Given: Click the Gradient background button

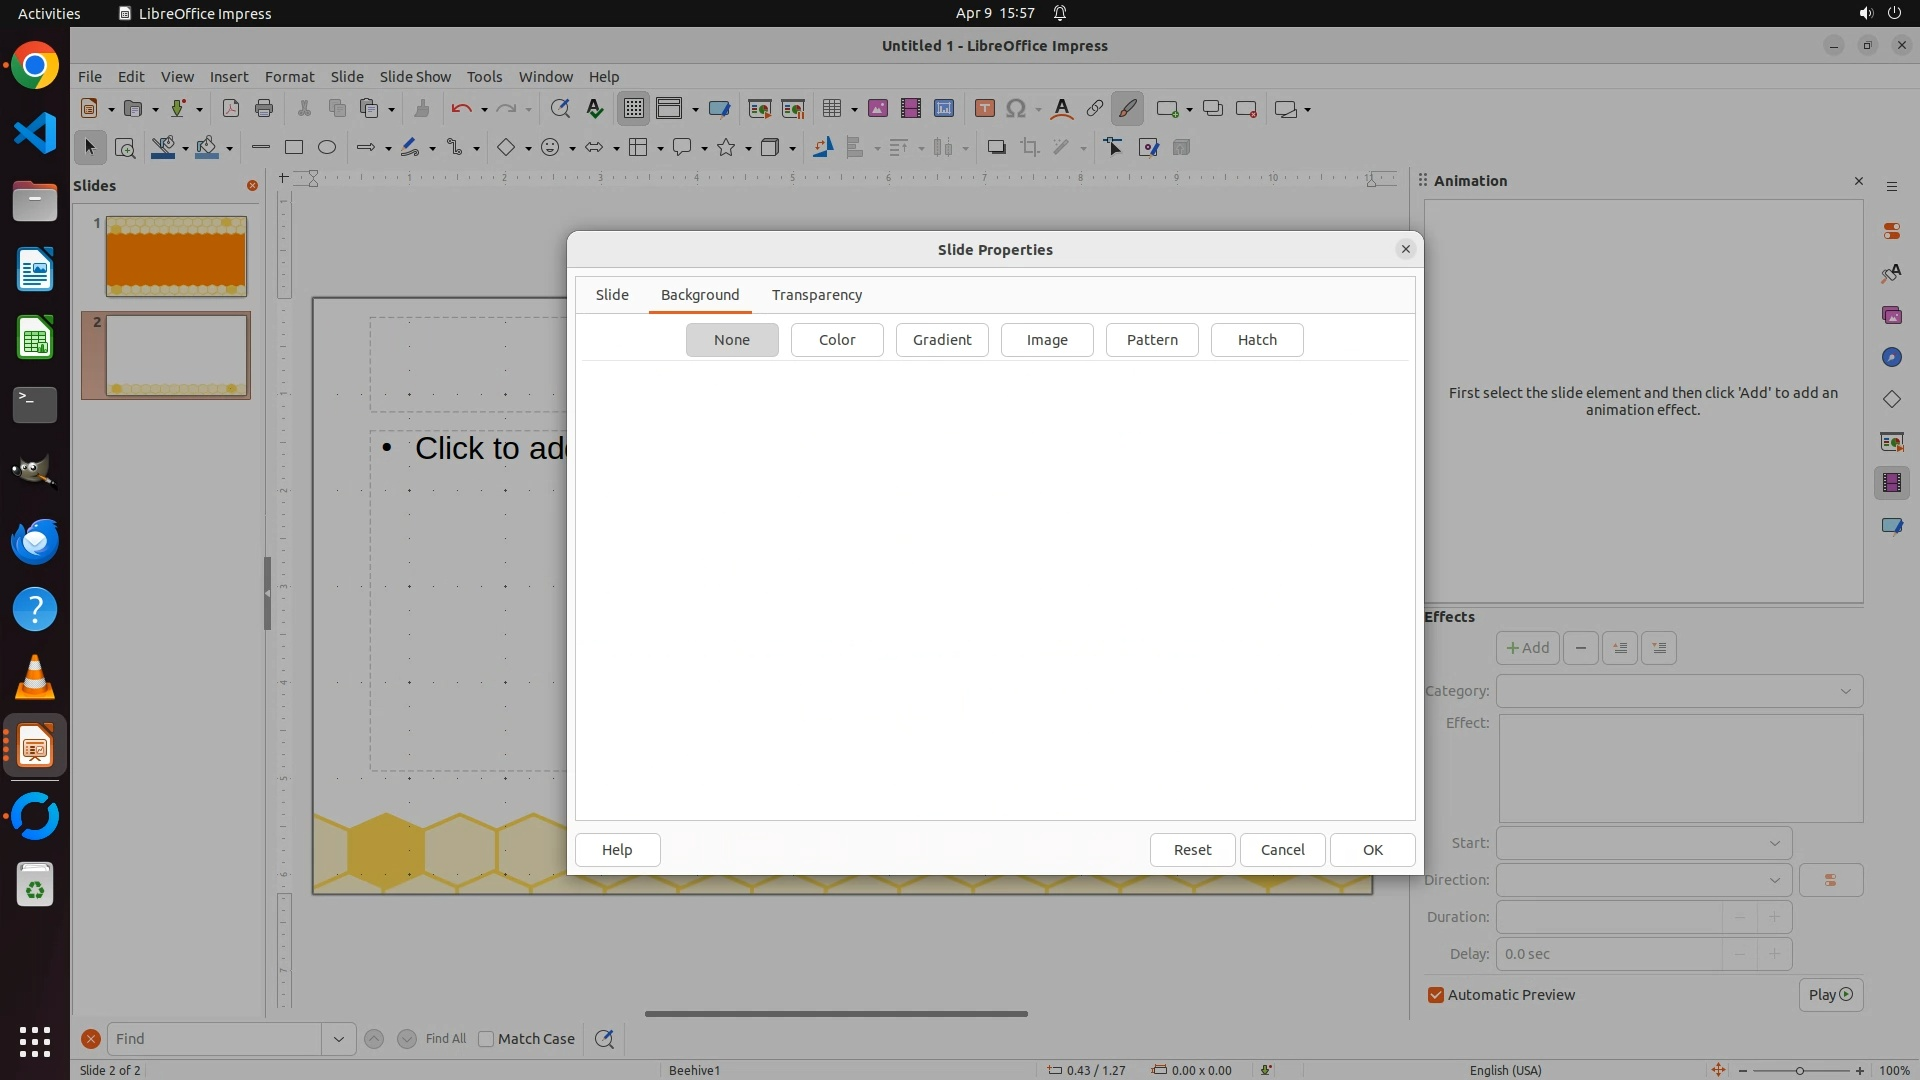Looking at the screenshot, I should coord(942,340).
